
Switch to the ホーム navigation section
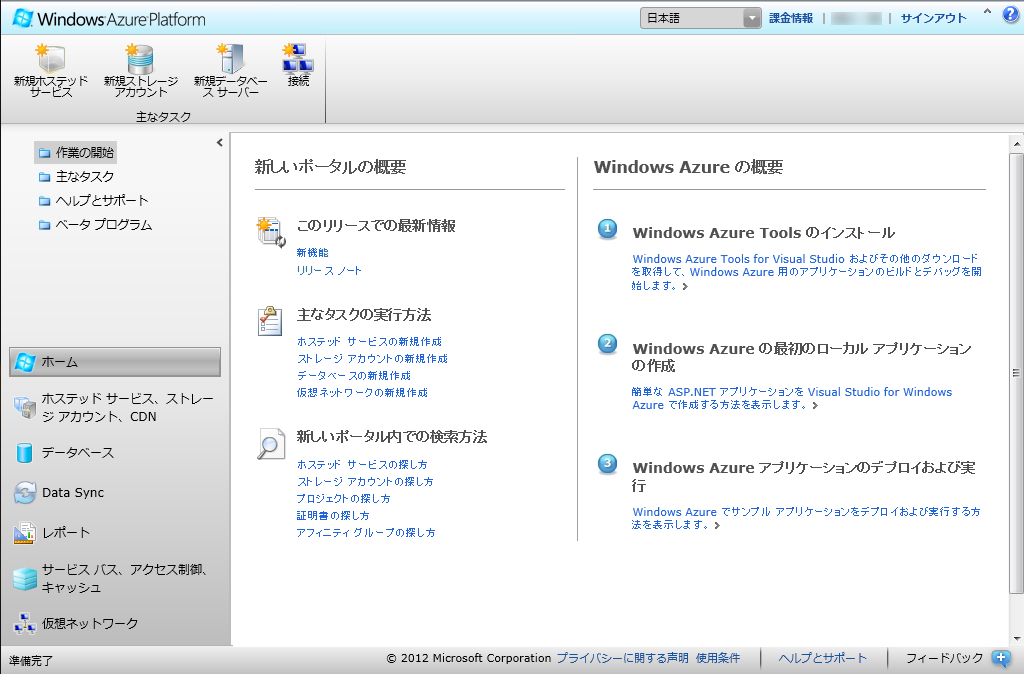click(x=115, y=362)
